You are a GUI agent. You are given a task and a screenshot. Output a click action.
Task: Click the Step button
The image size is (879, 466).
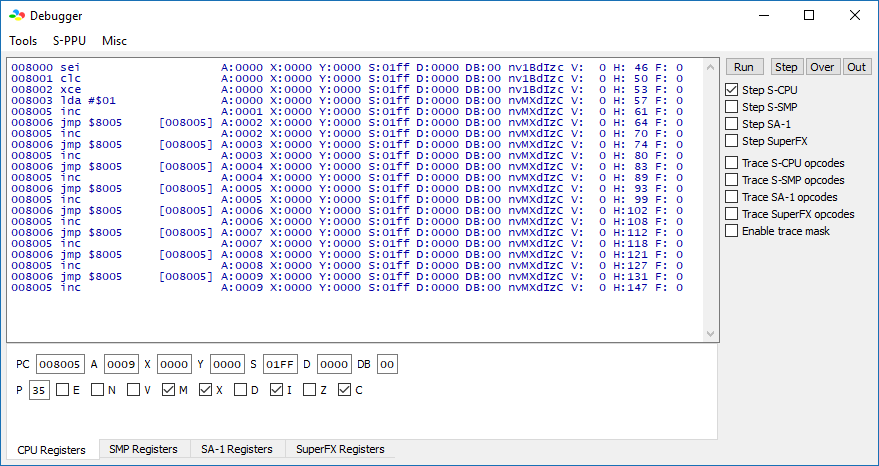pos(786,67)
